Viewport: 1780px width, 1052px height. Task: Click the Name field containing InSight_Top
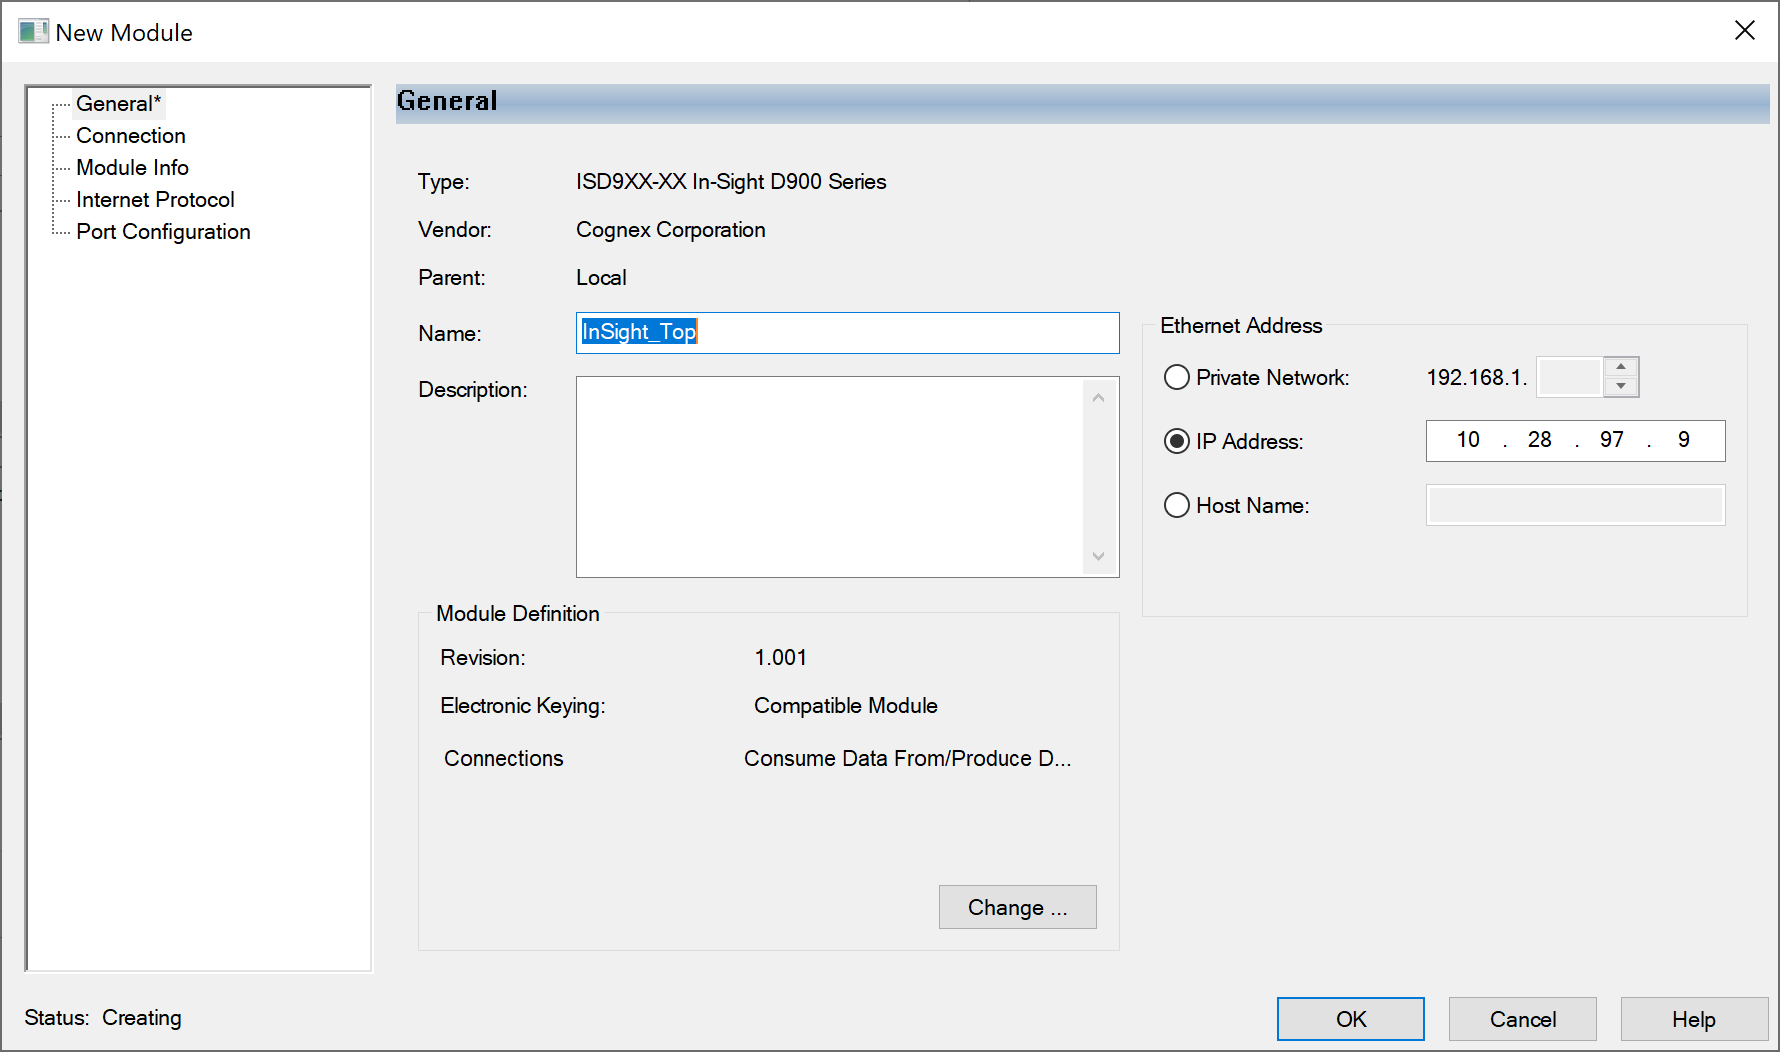tap(847, 333)
